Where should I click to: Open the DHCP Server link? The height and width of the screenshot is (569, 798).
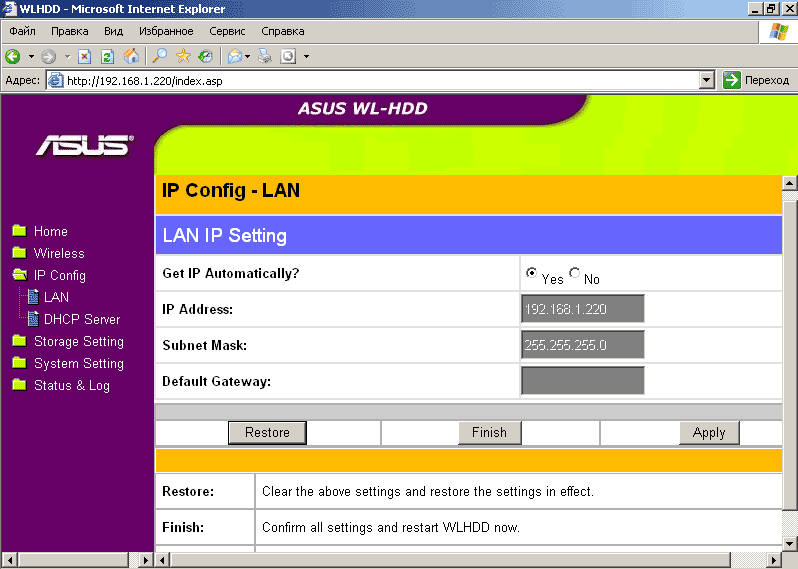click(x=82, y=319)
